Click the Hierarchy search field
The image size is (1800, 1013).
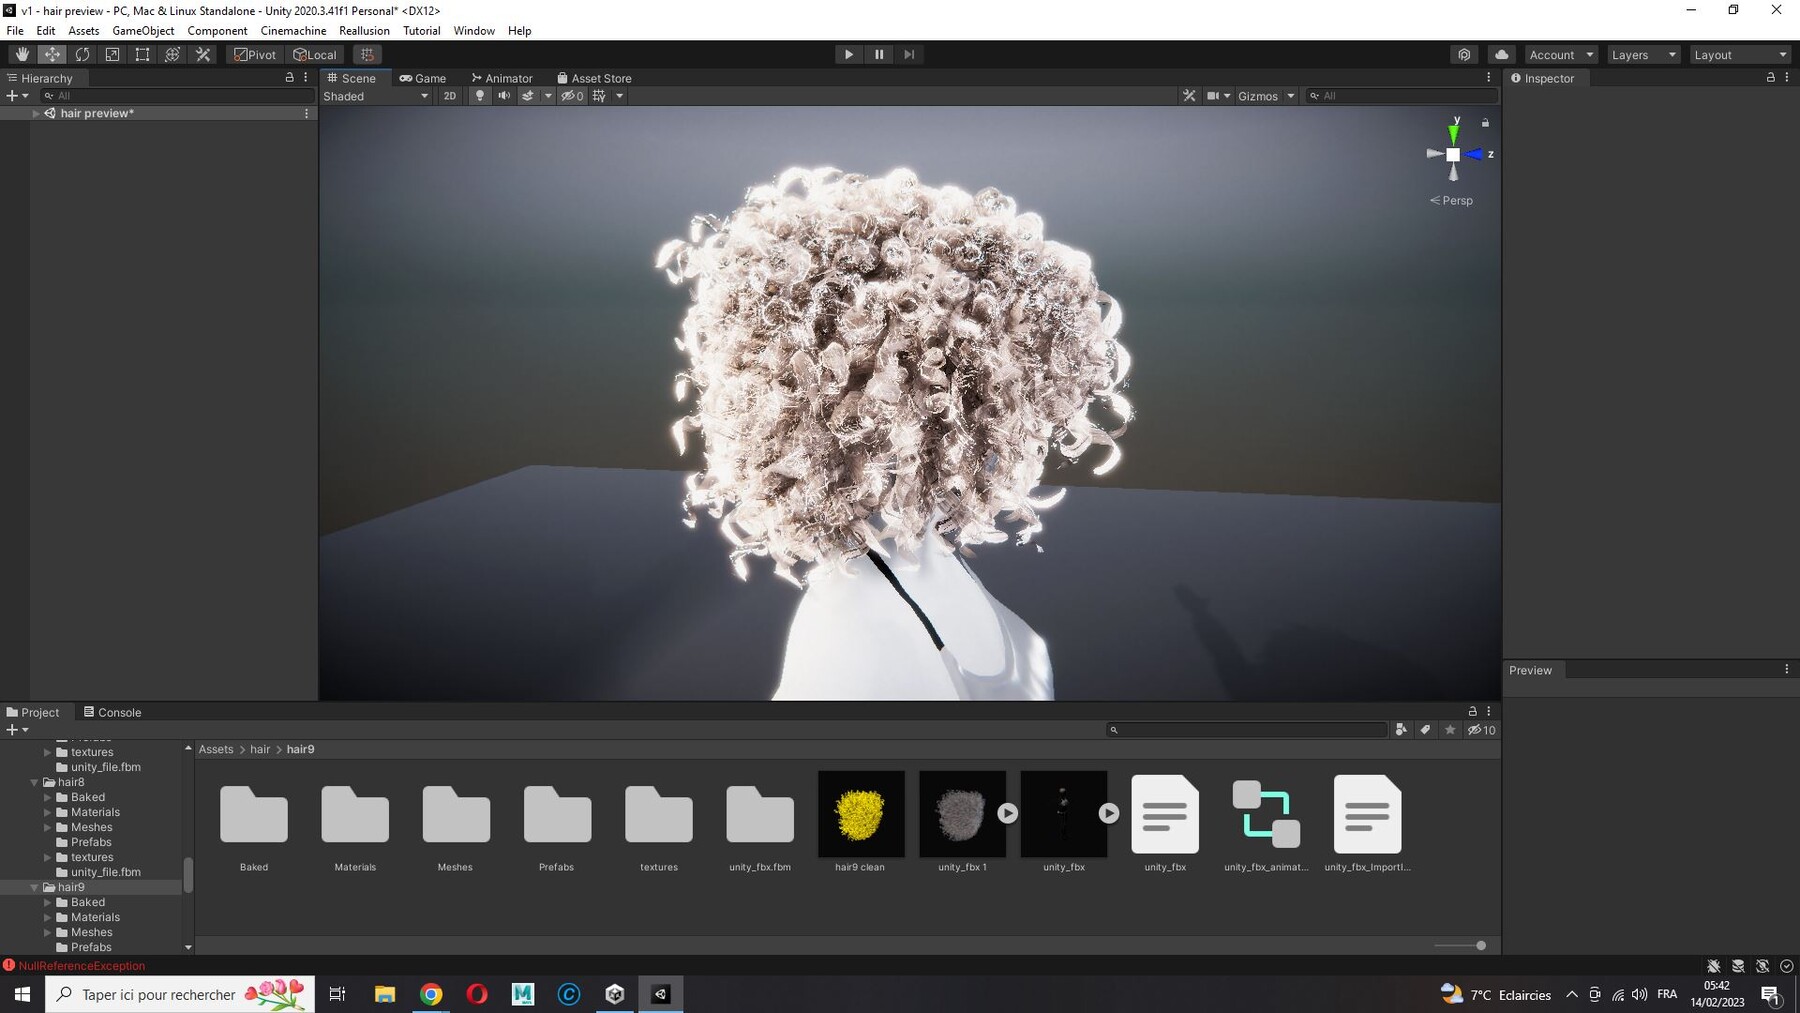(177, 96)
